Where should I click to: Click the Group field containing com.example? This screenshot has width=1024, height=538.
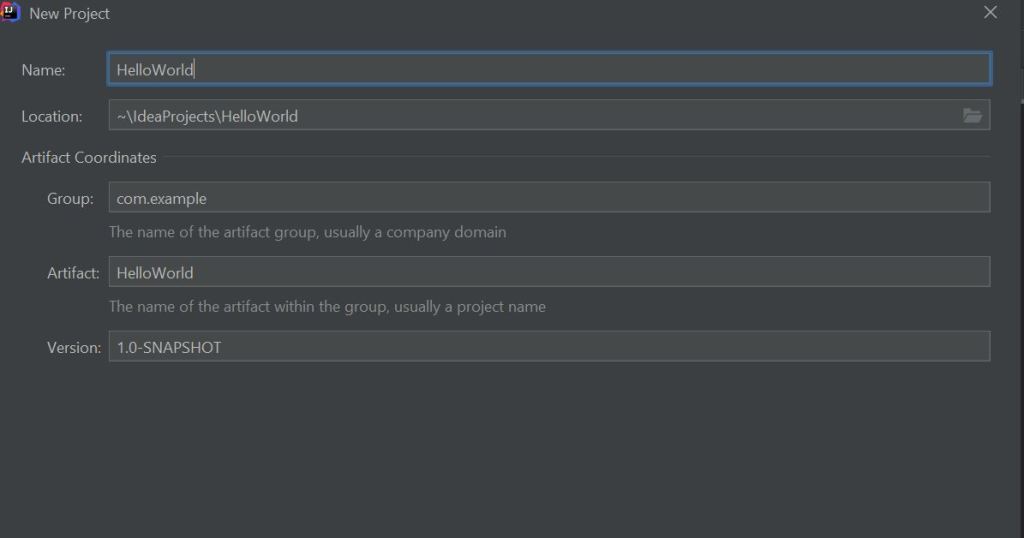click(x=548, y=198)
